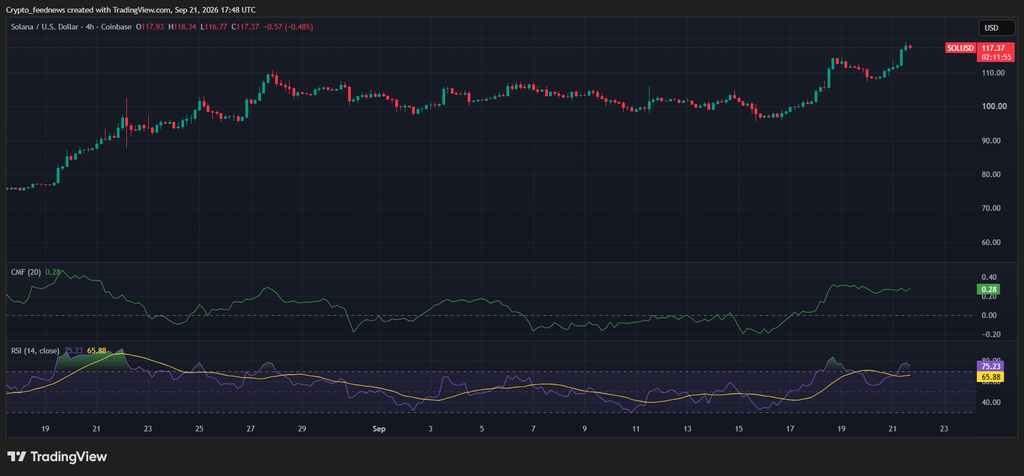1024x476 pixels.
Task: Click the 11 date on the time axis
Action: [x=635, y=429]
